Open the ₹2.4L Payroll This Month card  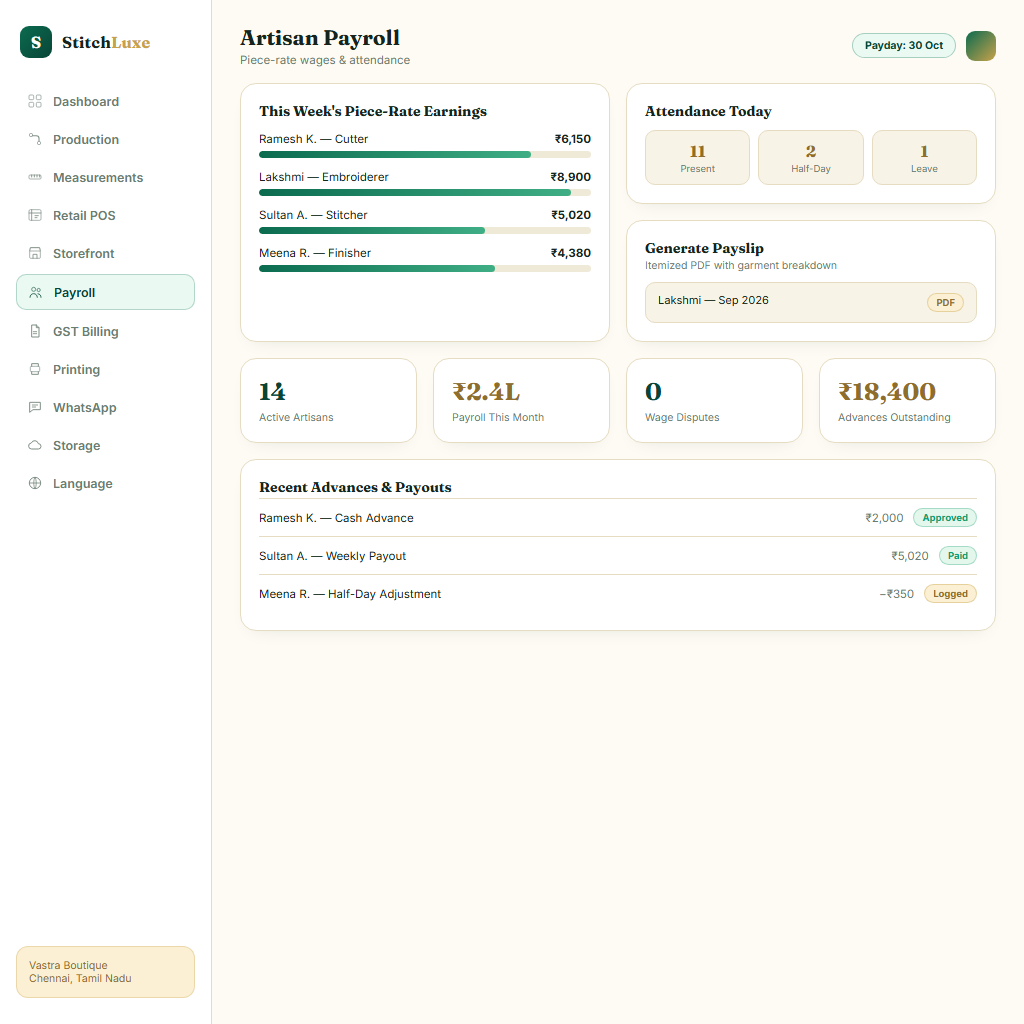pos(521,400)
